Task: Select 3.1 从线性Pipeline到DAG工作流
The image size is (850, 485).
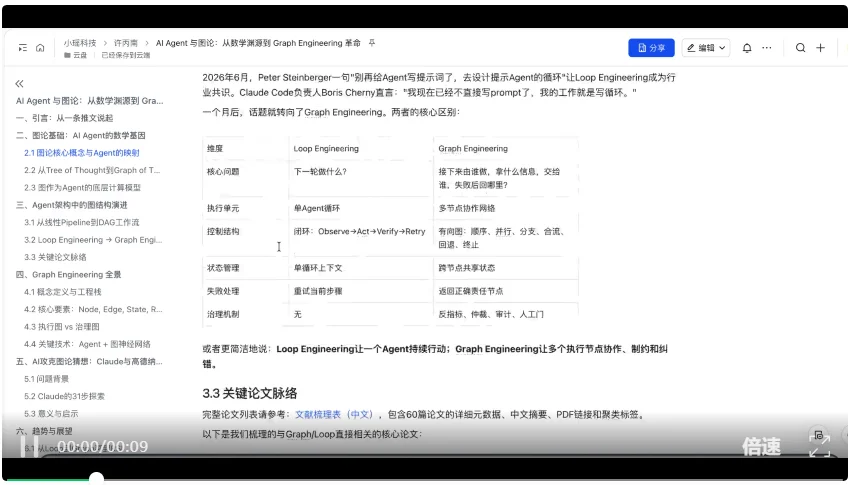Action: pyautogui.click(x=82, y=222)
